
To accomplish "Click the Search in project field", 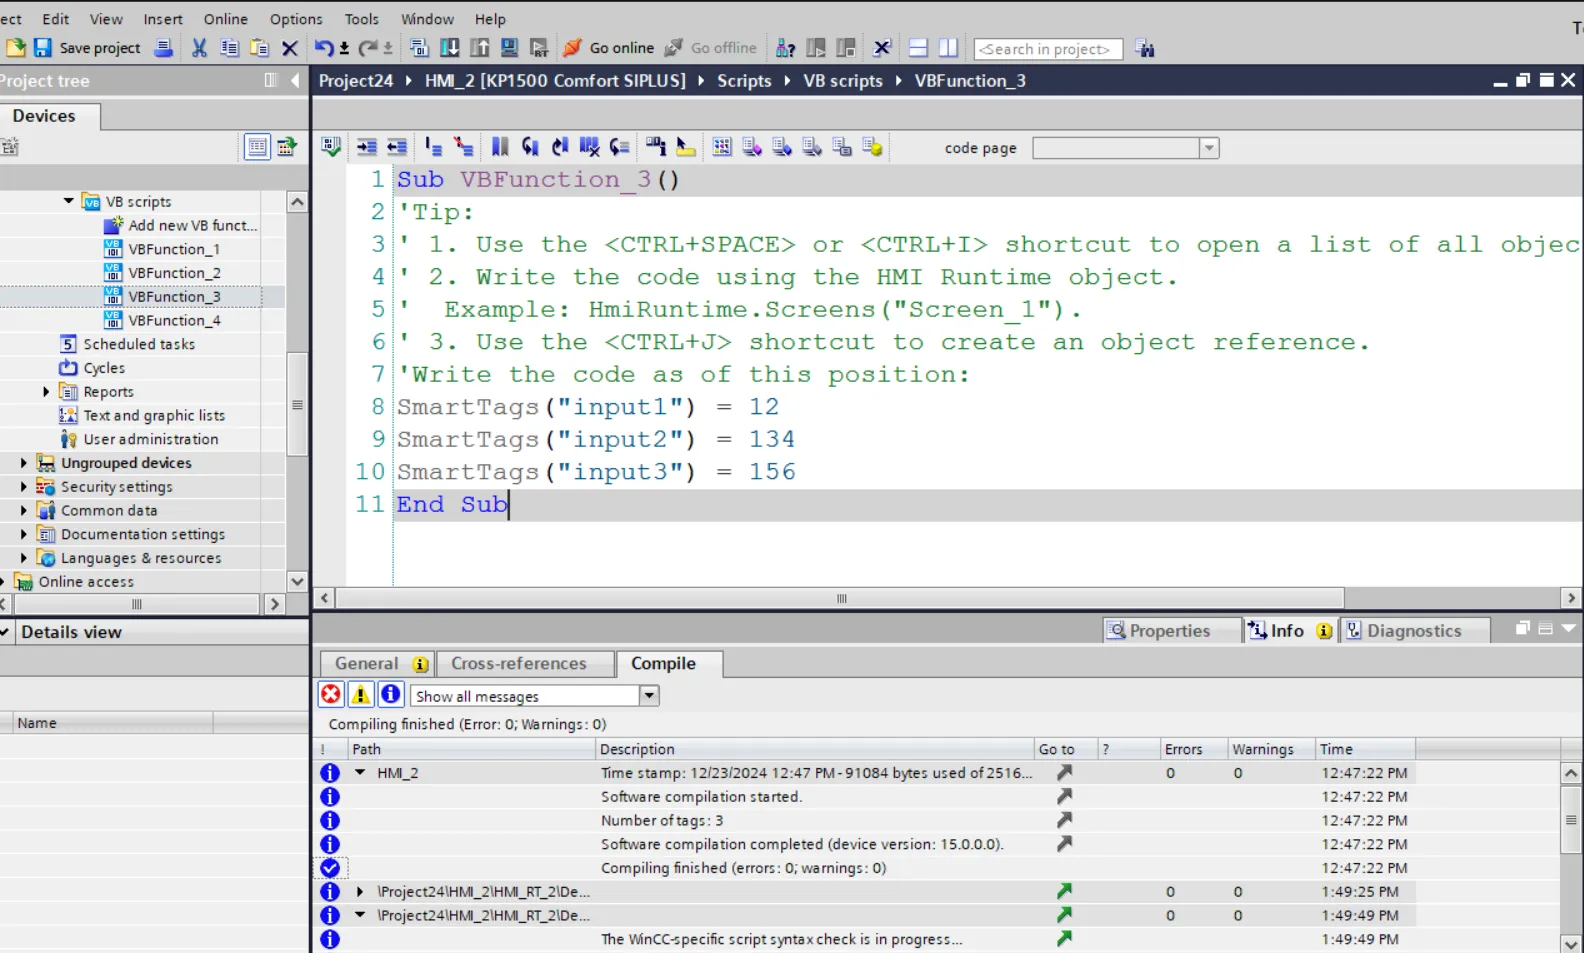I will click(1046, 49).
